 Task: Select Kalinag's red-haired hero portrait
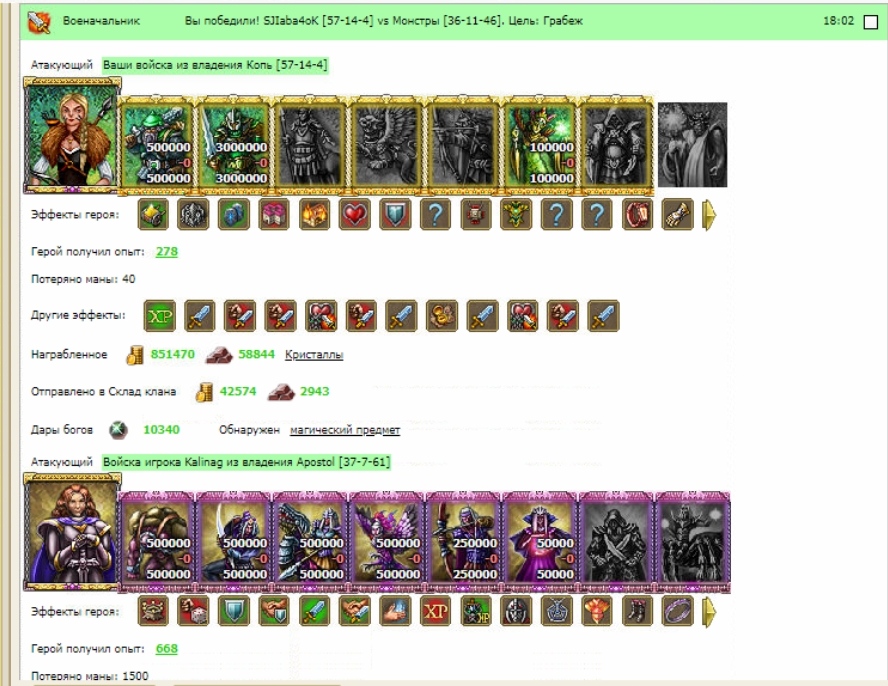click(x=72, y=532)
